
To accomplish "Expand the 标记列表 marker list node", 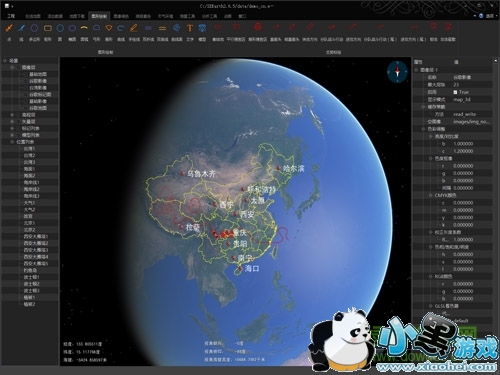I will point(12,128).
